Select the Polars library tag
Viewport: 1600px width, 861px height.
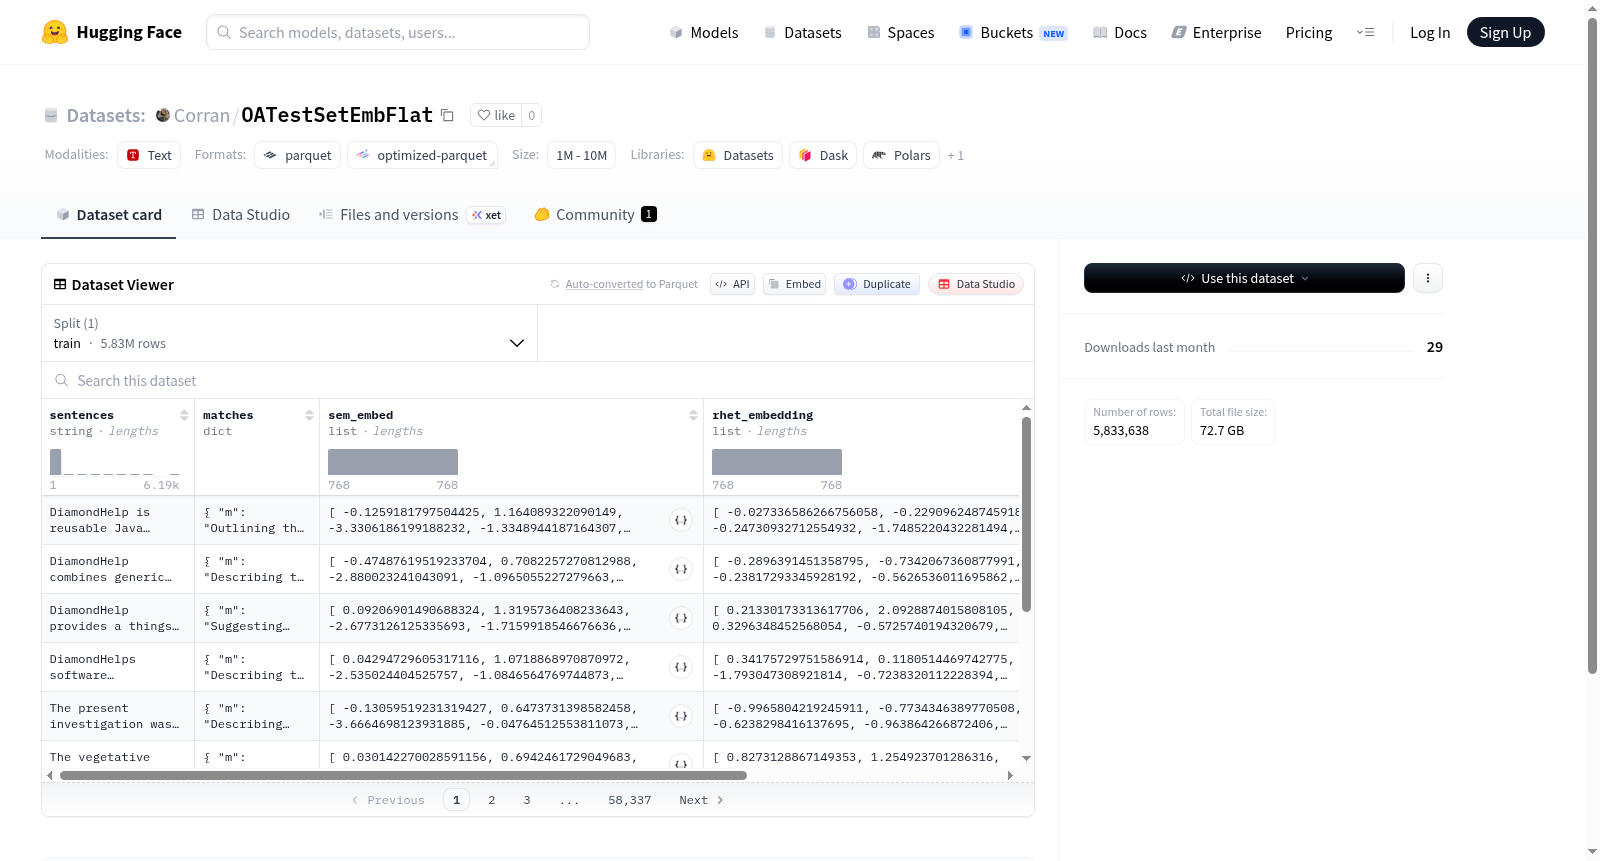tap(901, 155)
